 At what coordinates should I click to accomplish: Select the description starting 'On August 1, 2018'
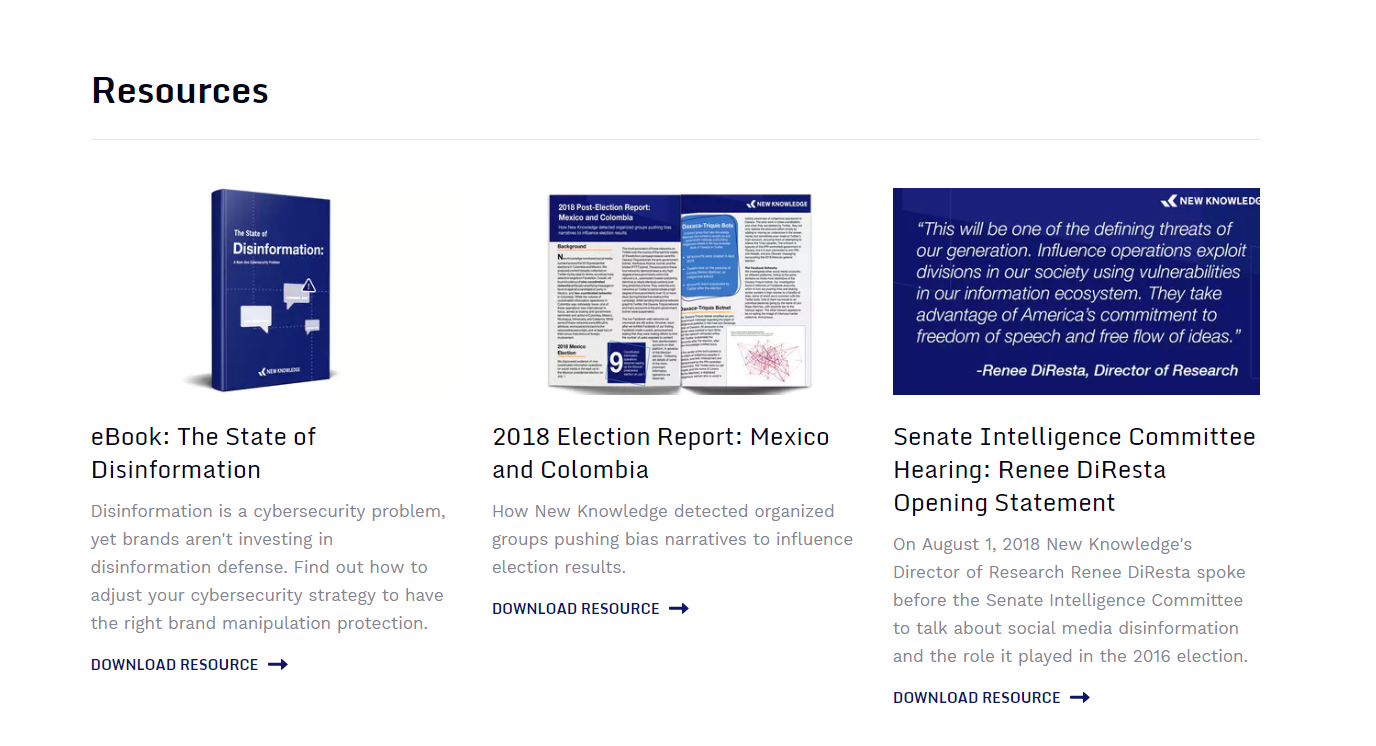[x=1070, y=600]
